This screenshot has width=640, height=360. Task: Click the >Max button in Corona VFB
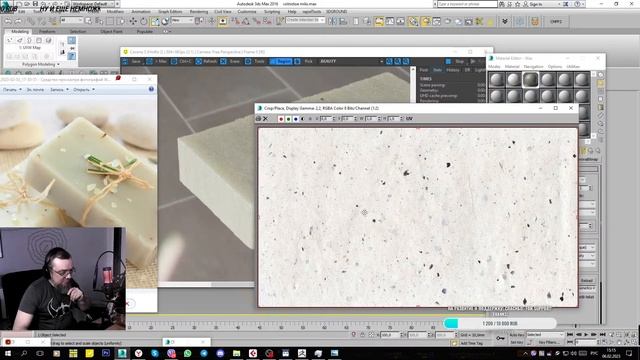158,61
